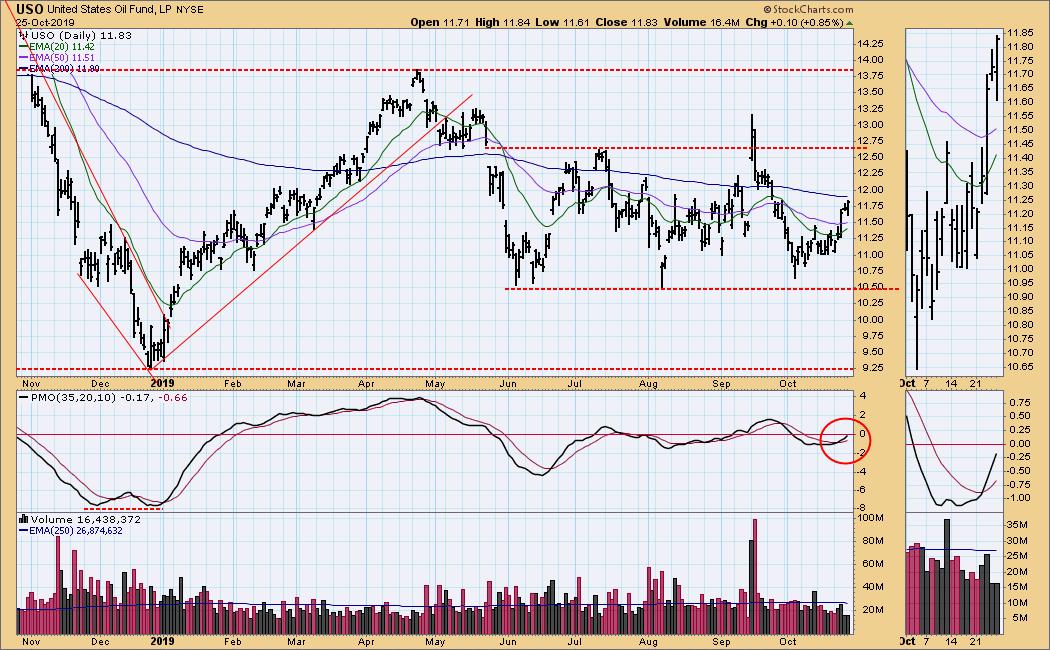The width and height of the screenshot is (1050, 650).
Task: Click the 14.25 label on the main price axis
Action: pos(870,44)
